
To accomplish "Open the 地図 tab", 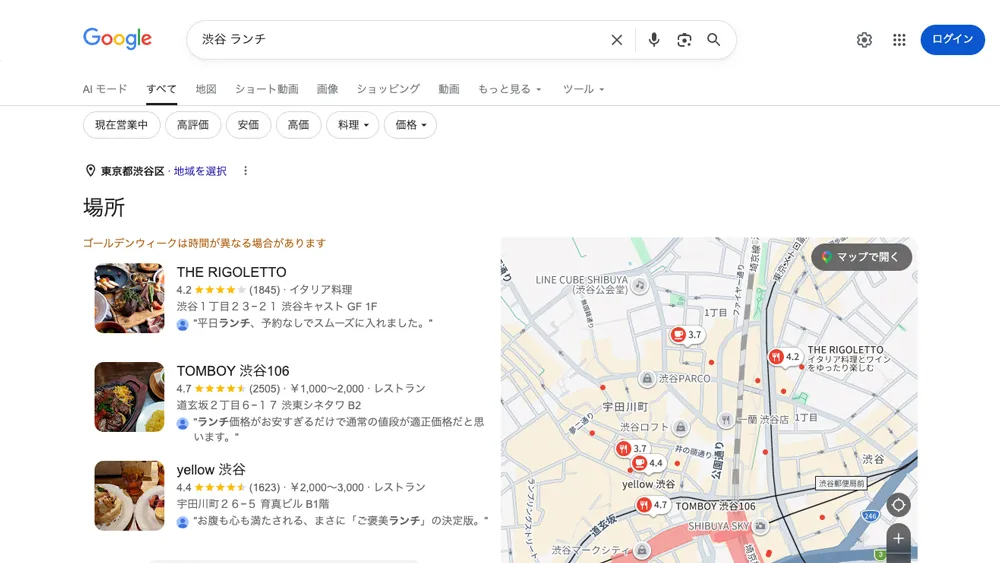I will click(206, 89).
